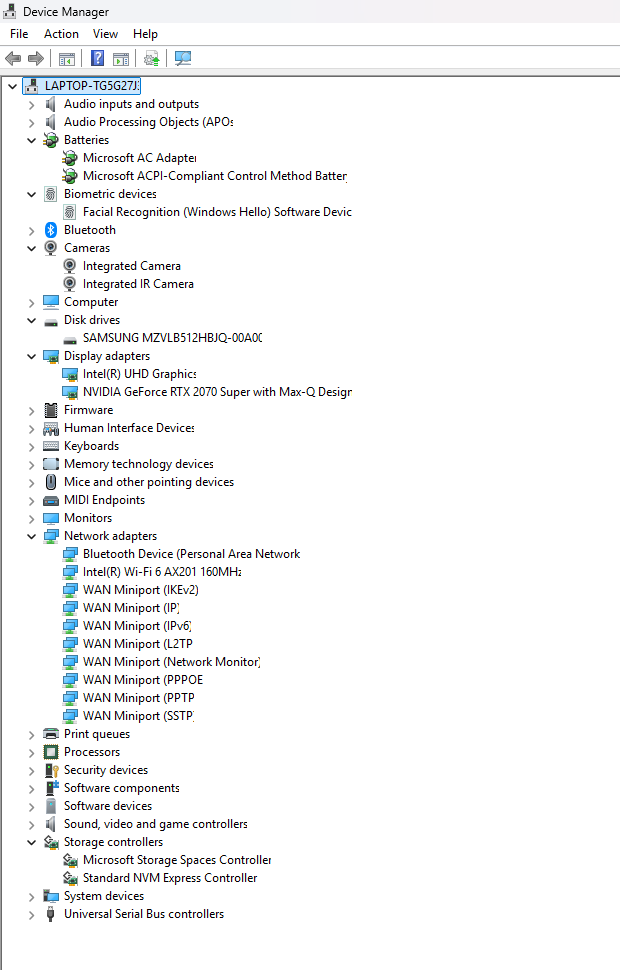Select WAN Miniport (PPPOE)
Viewport: 620px width, 970px height.
143,680
